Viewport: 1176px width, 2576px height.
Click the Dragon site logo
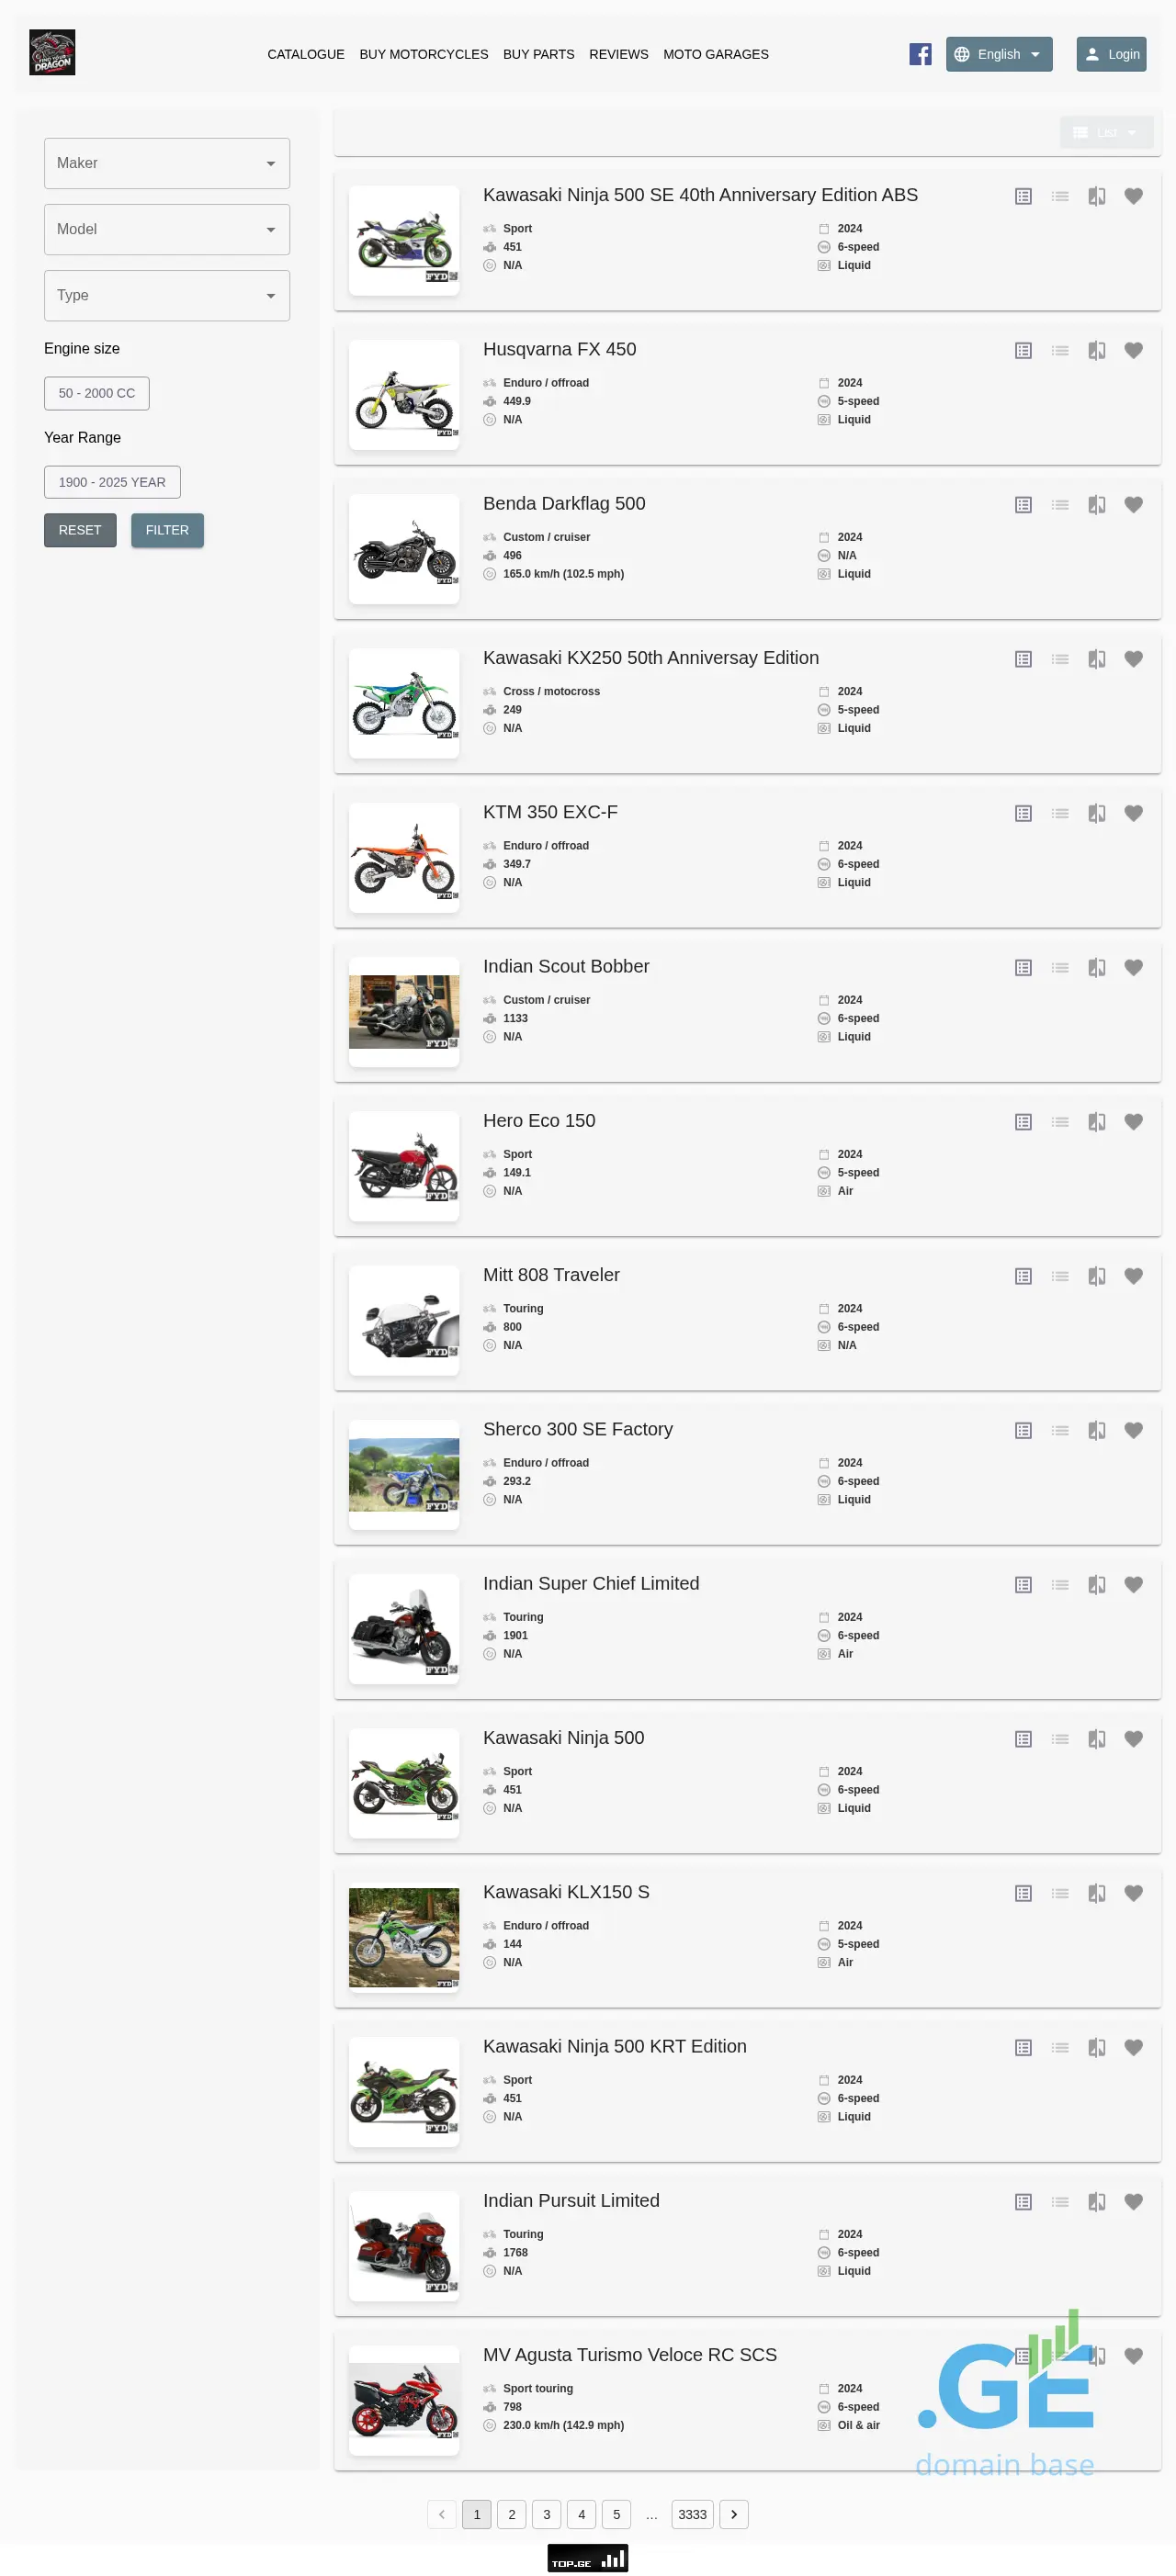[52, 53]
